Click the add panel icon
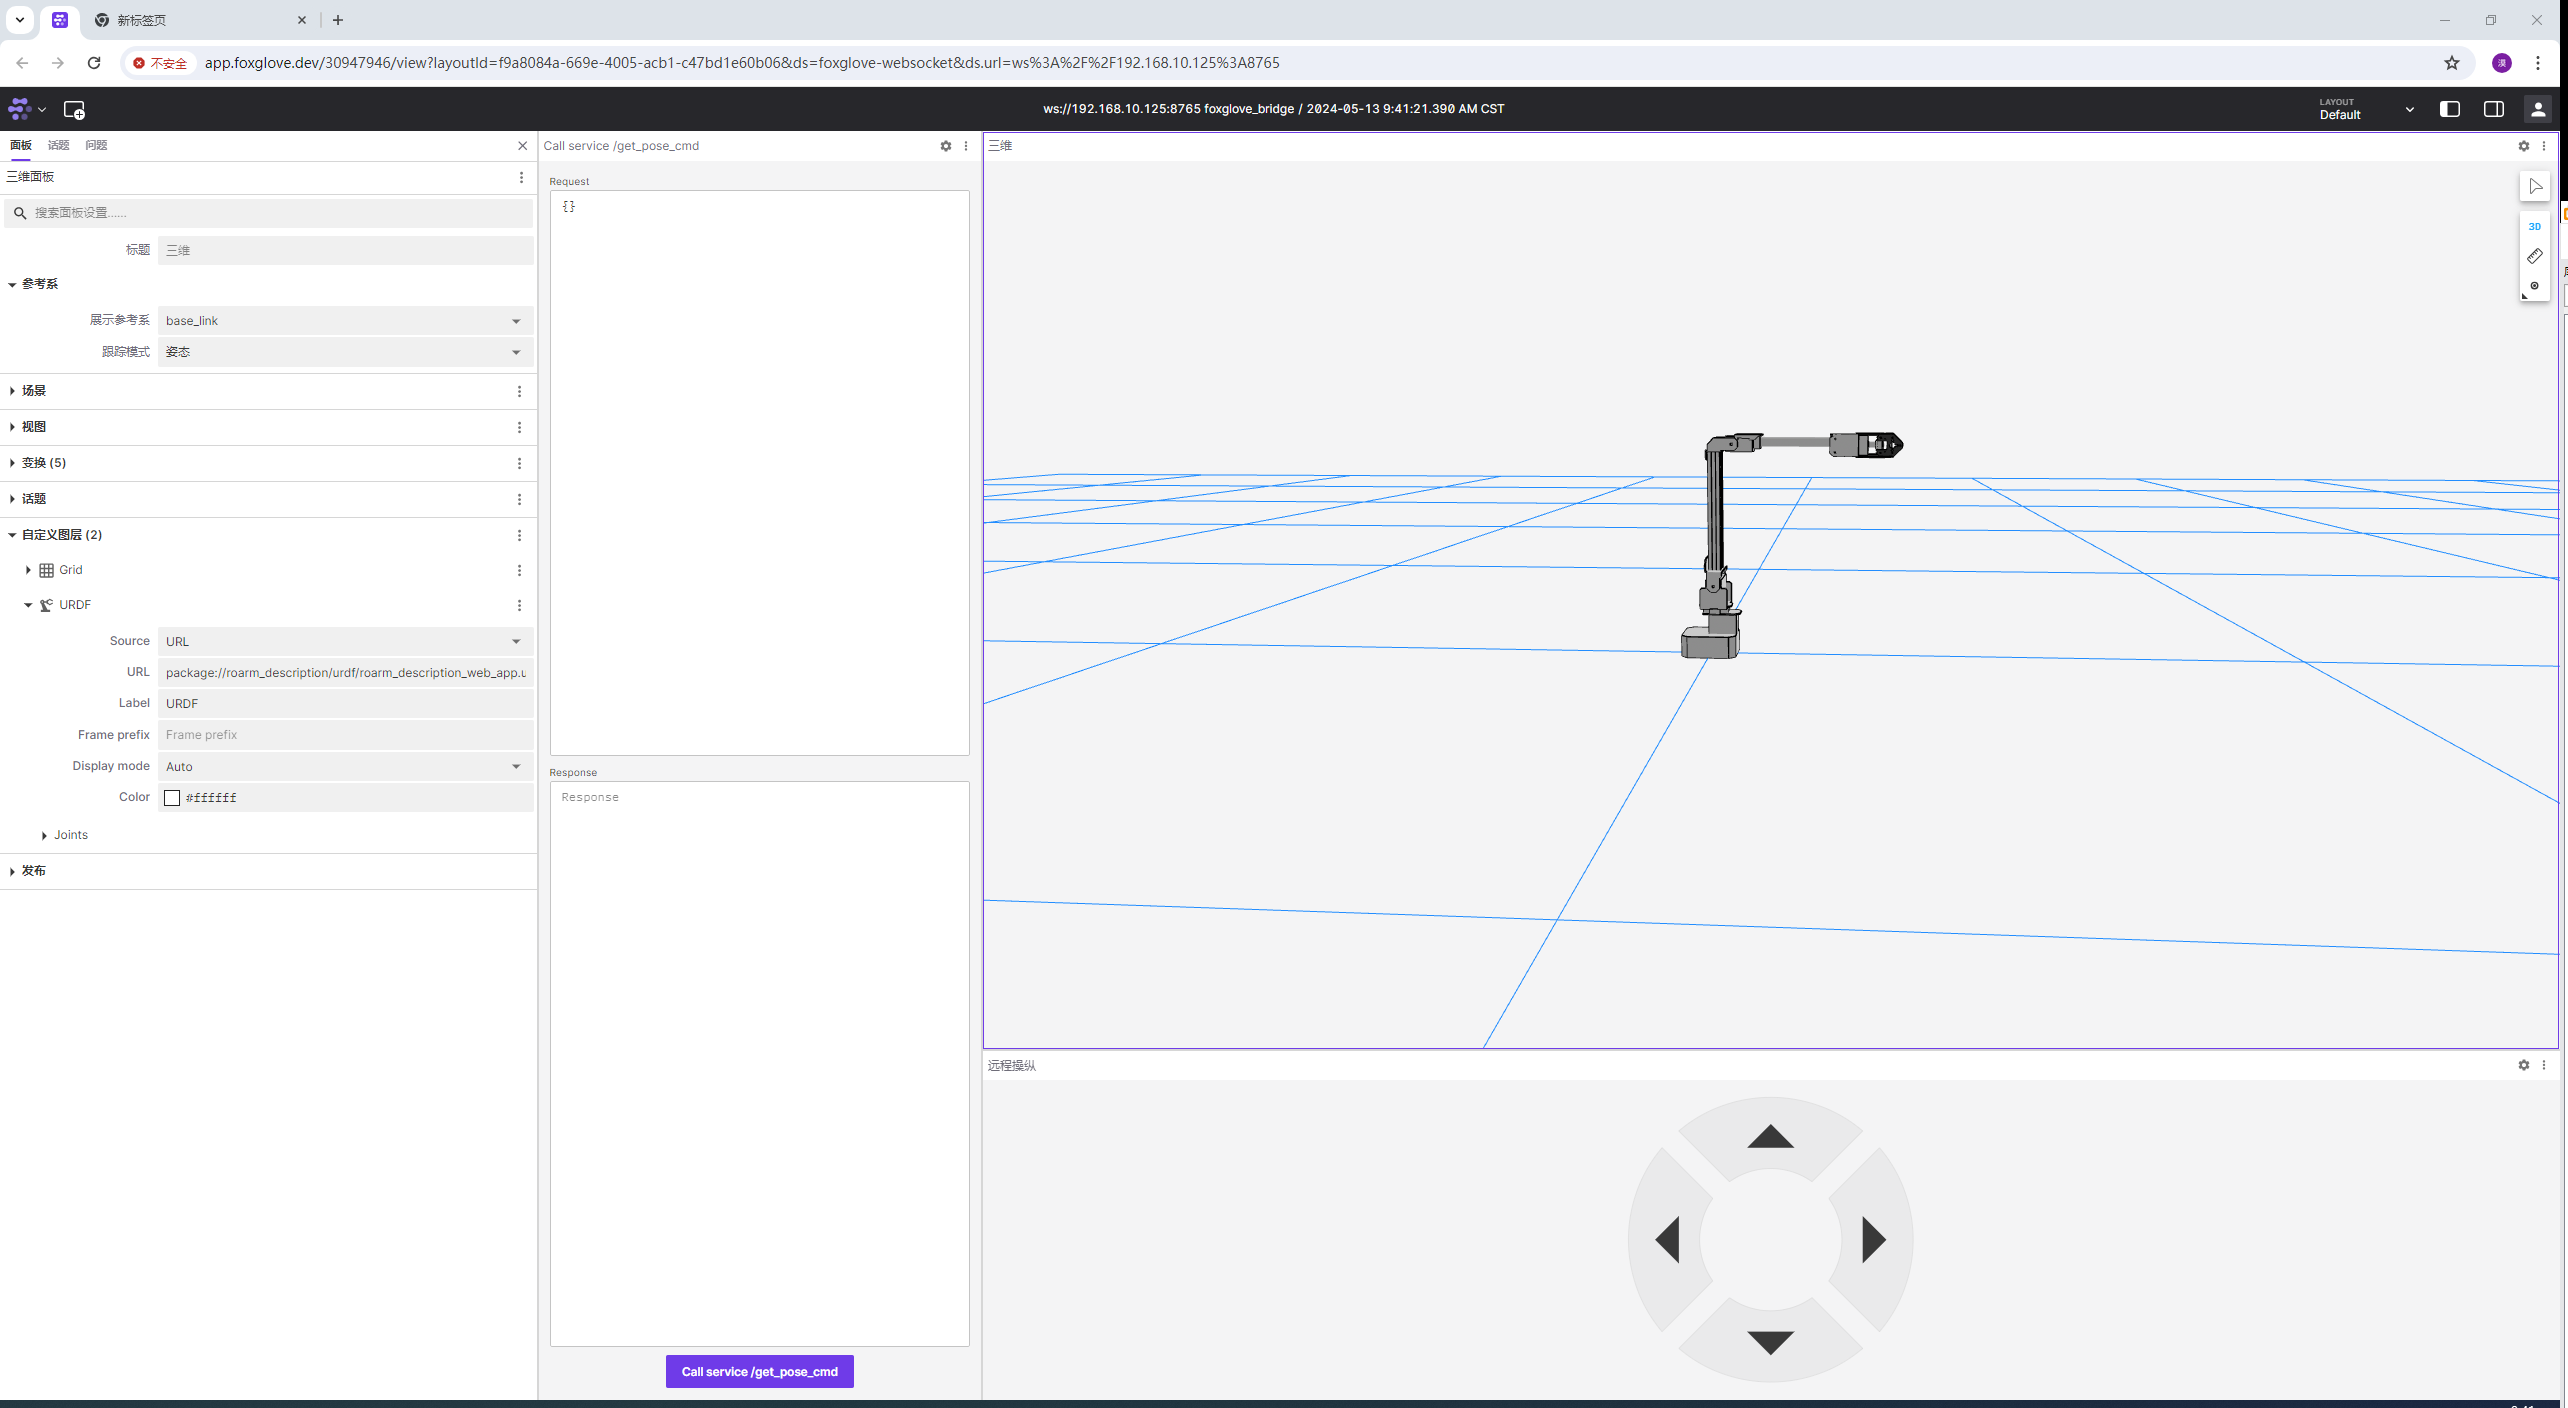2568x1408 pixels. point(74,110)
